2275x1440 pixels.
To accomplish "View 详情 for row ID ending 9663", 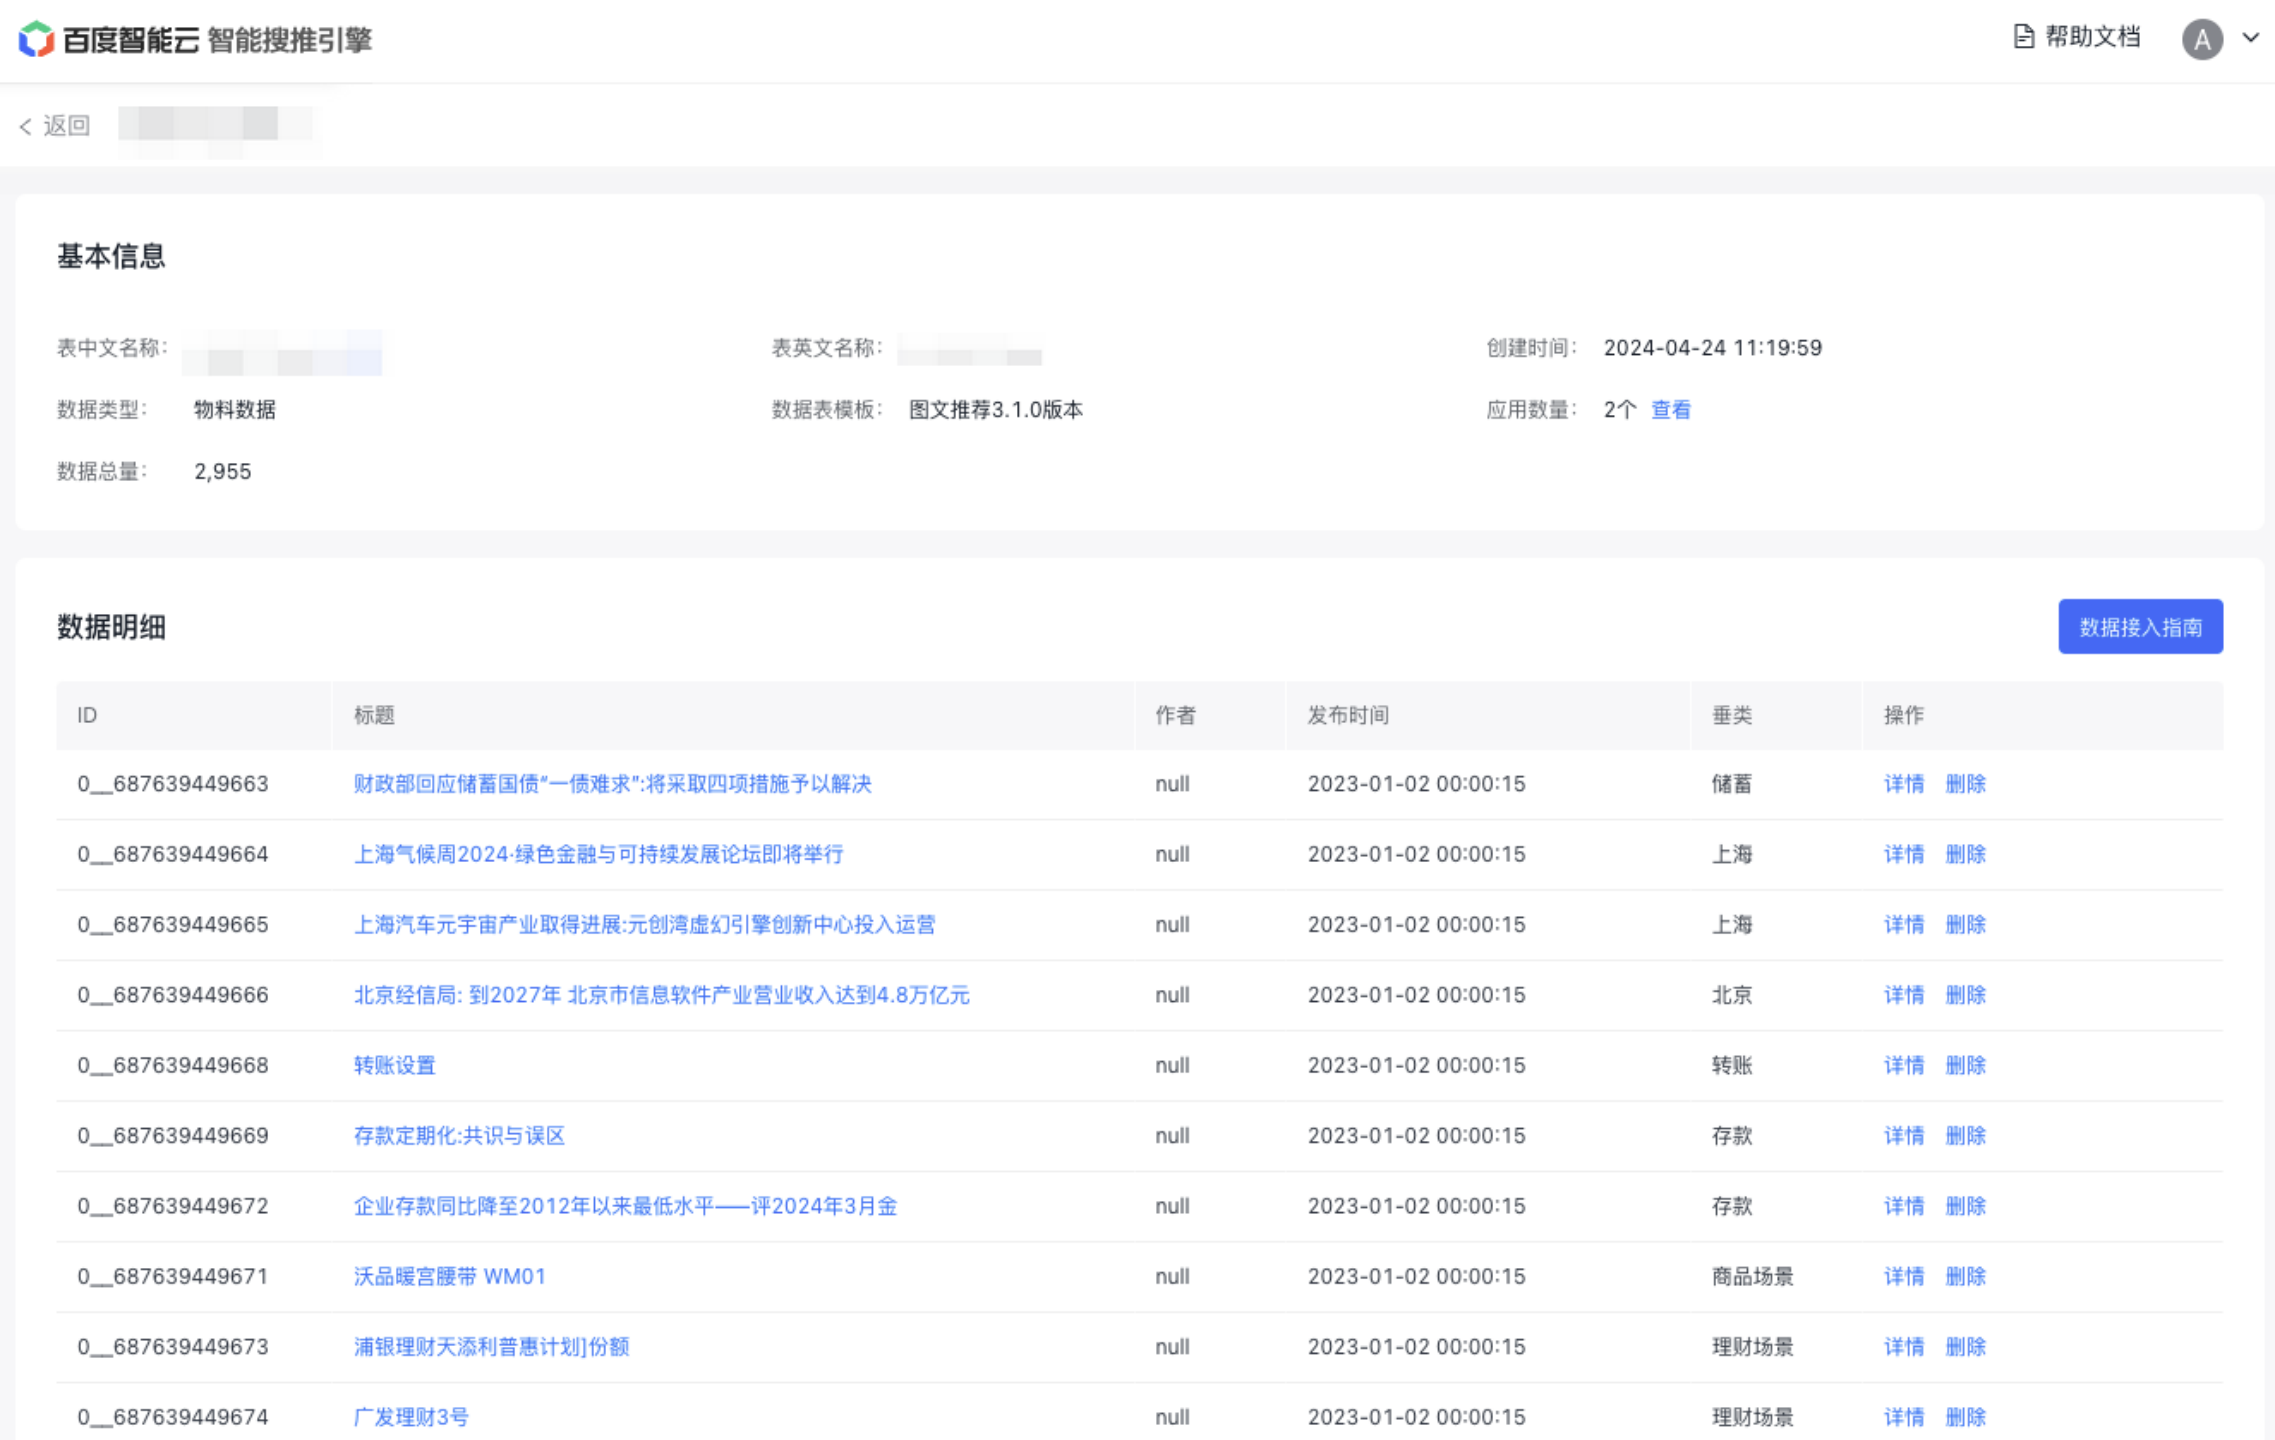I will coord(1904,784).
